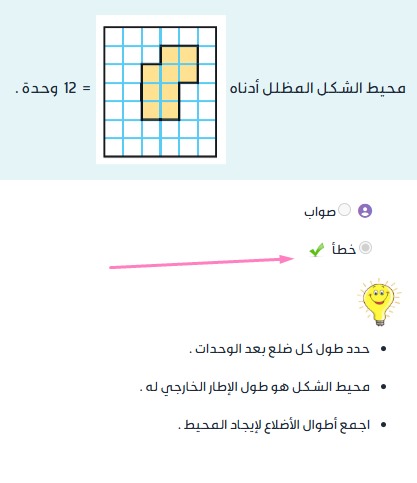
Task: Click the صواب answer label
Action: [320, 212]
